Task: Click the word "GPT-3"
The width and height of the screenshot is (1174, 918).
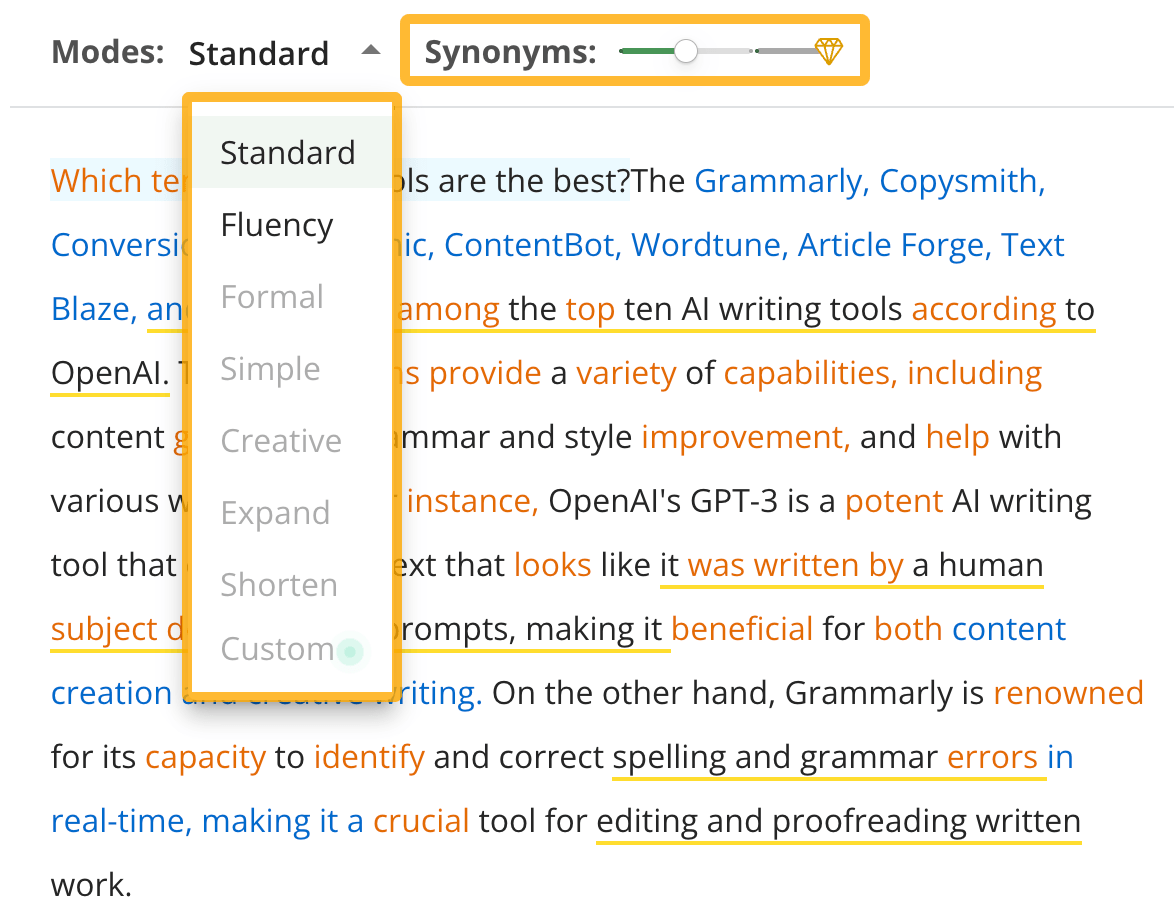Action: (x=734, y=501)
